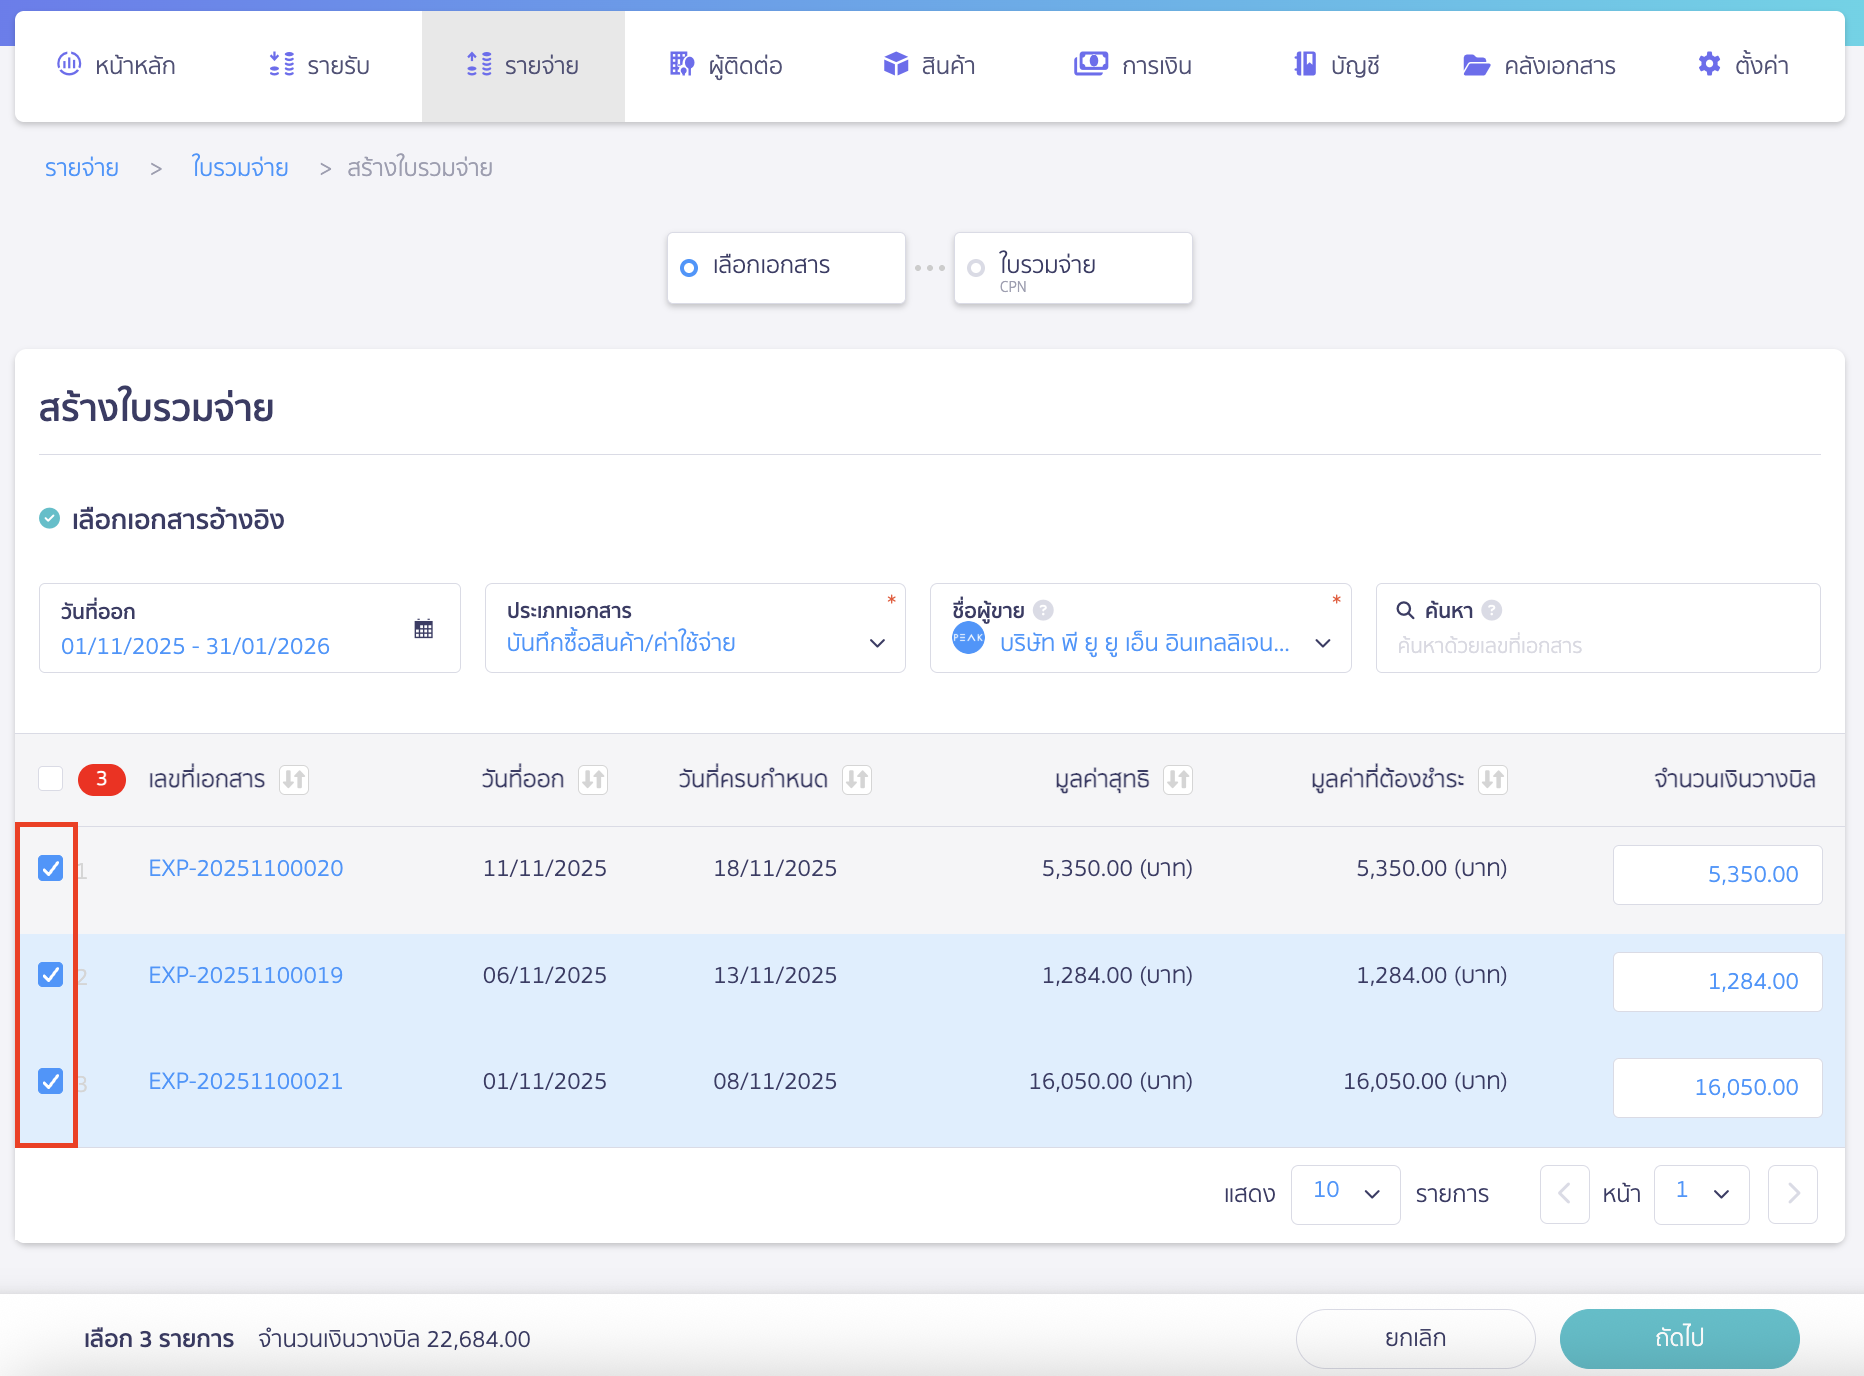The height and width of the screenshot is (1376, 1864).
Task: Uncheck the row for EXP-20251100019
Action: 51,974
